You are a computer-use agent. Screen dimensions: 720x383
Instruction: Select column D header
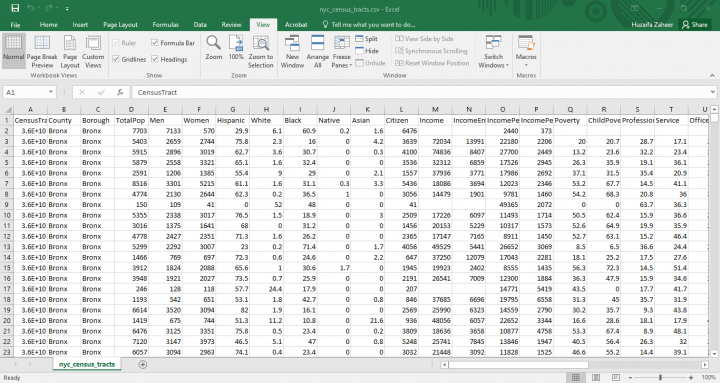(x=131, y=109)
